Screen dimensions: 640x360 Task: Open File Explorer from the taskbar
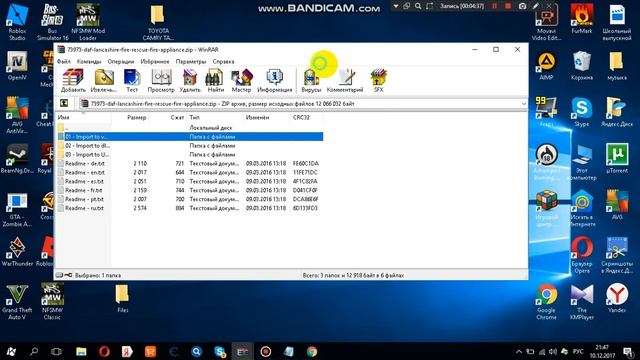(x=81, y=351)
